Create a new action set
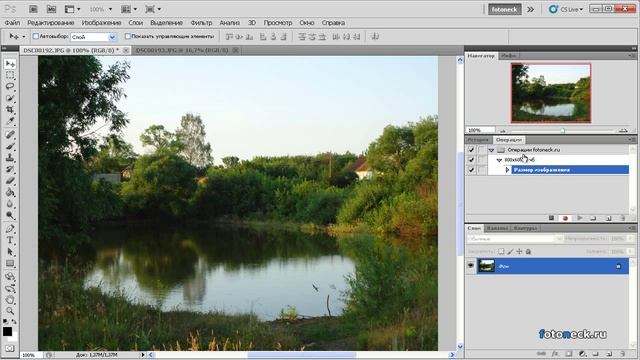 click(x=593, y=218)
